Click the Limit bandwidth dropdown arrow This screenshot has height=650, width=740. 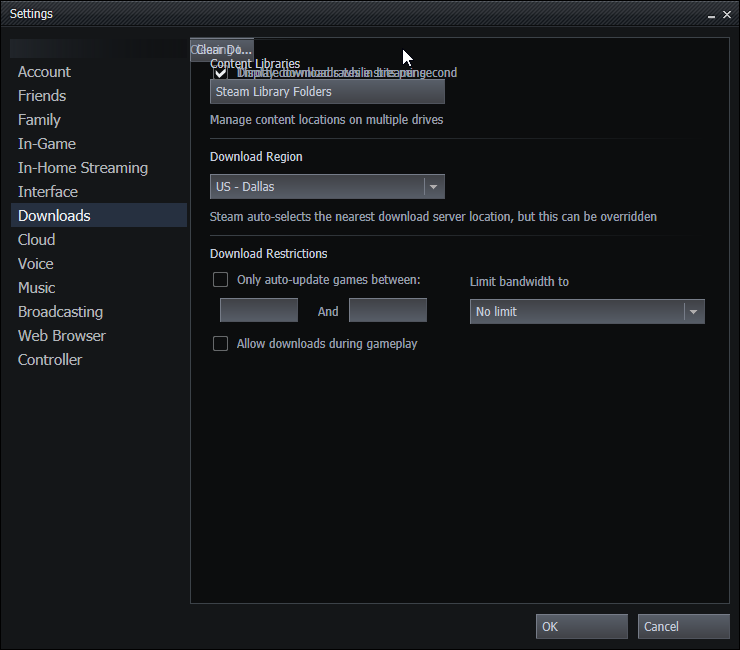pyautogui.click(x=694, y=312)
